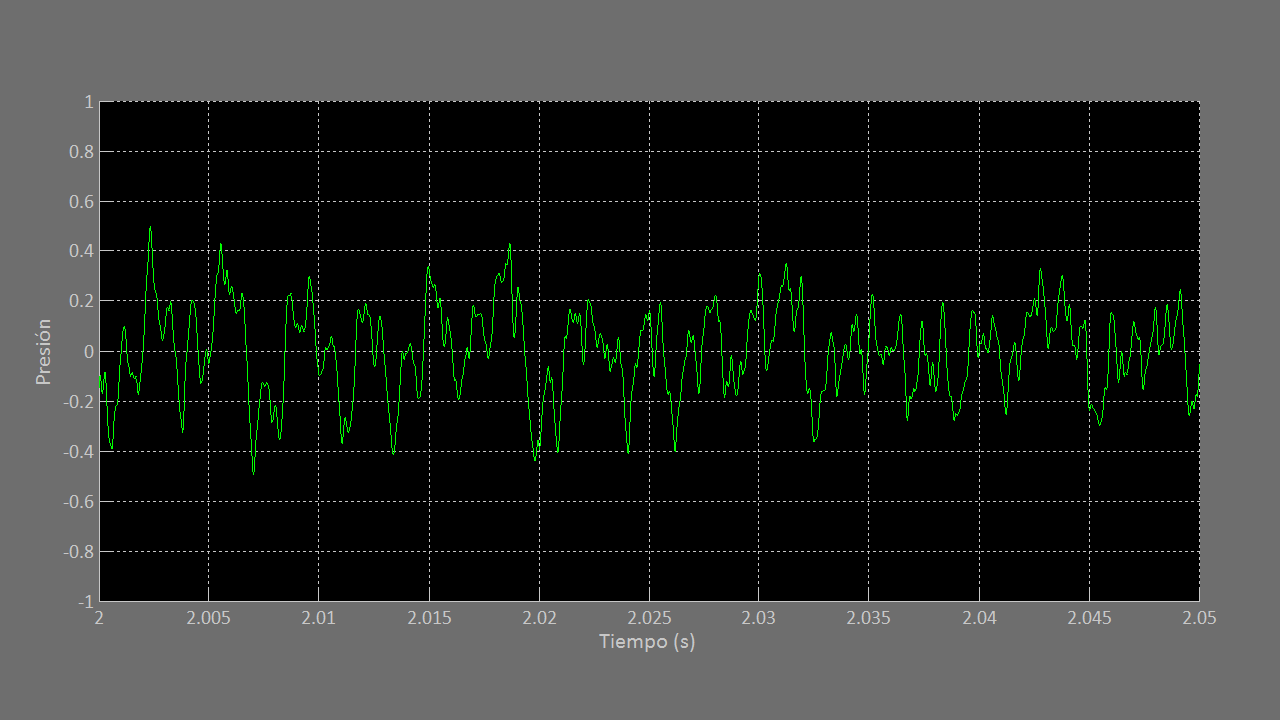
Task: Click the x-axis tick label 2.025
Action: [x=649, y=618]
